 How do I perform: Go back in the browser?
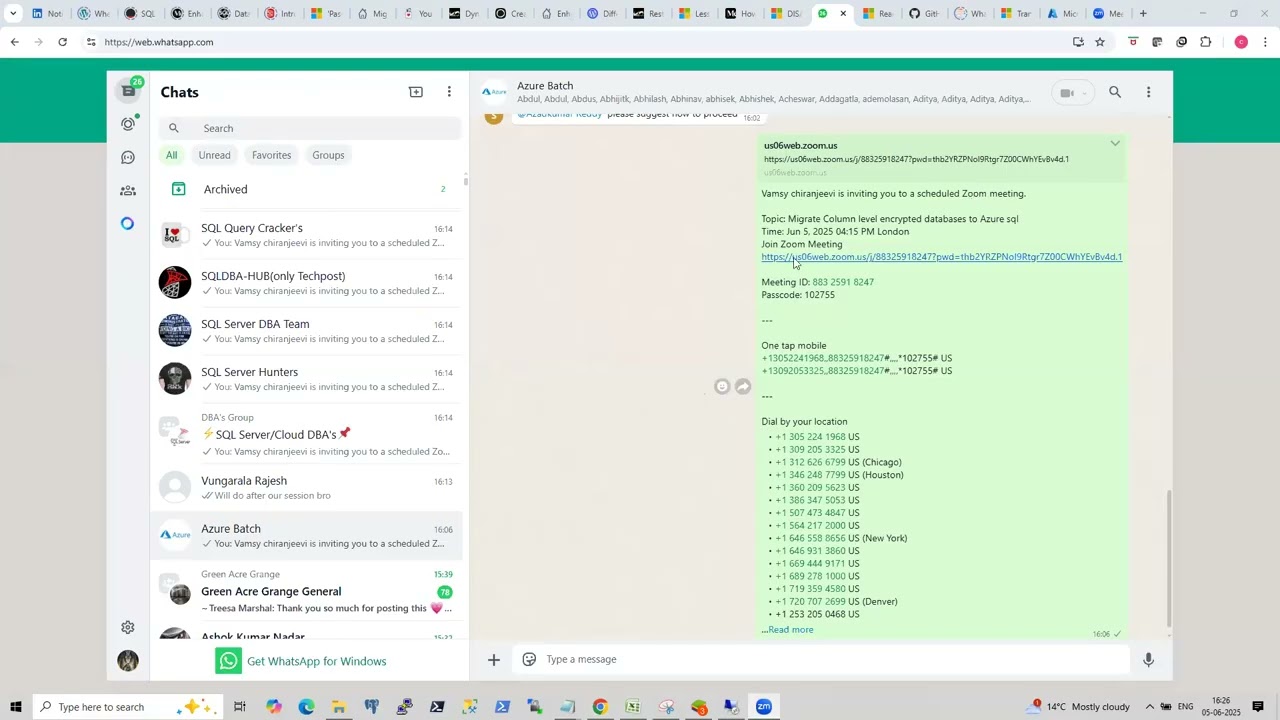pyautogui.click(x=15, y=42)
